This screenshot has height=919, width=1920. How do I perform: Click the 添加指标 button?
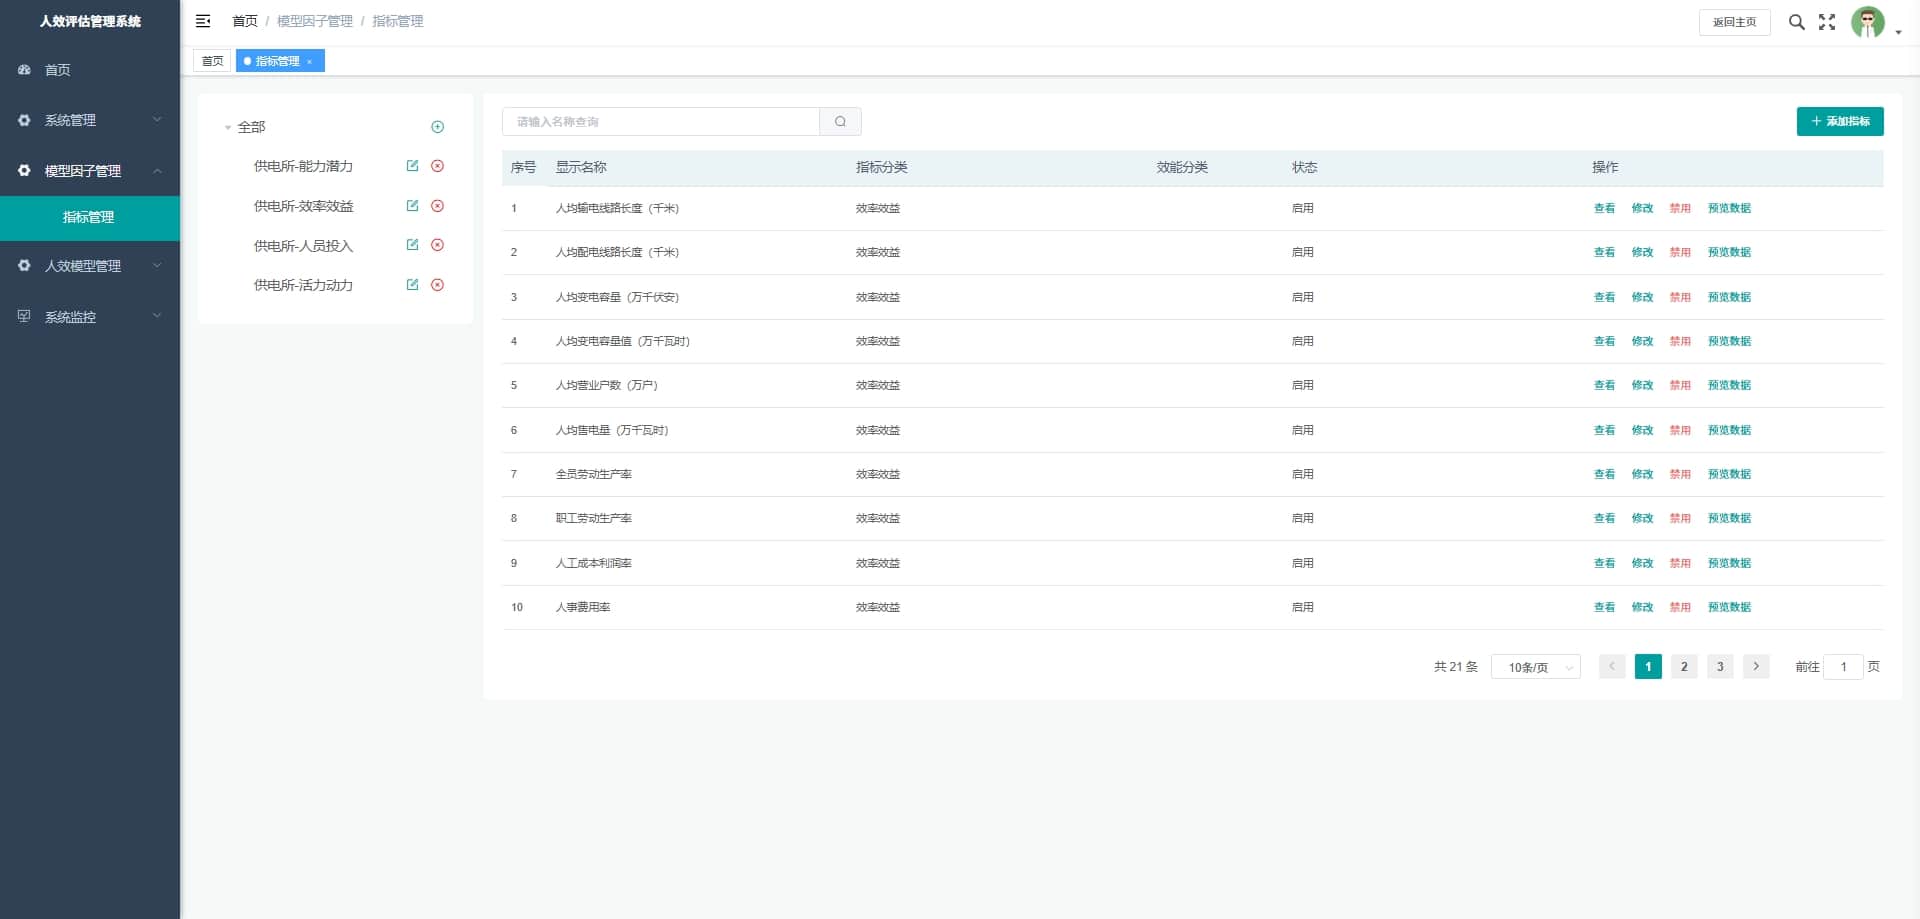click(1839, 121)
